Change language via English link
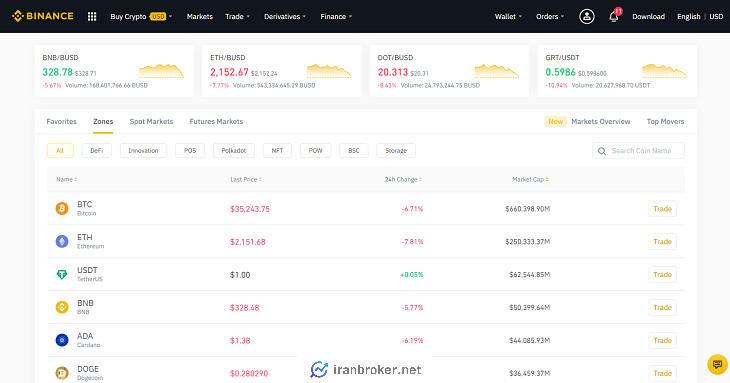 [x=689, y=16]
